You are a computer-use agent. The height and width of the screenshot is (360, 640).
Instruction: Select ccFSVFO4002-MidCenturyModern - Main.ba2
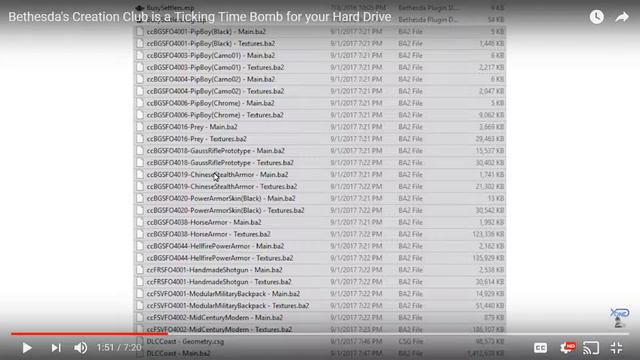click(x=214, y=318)
